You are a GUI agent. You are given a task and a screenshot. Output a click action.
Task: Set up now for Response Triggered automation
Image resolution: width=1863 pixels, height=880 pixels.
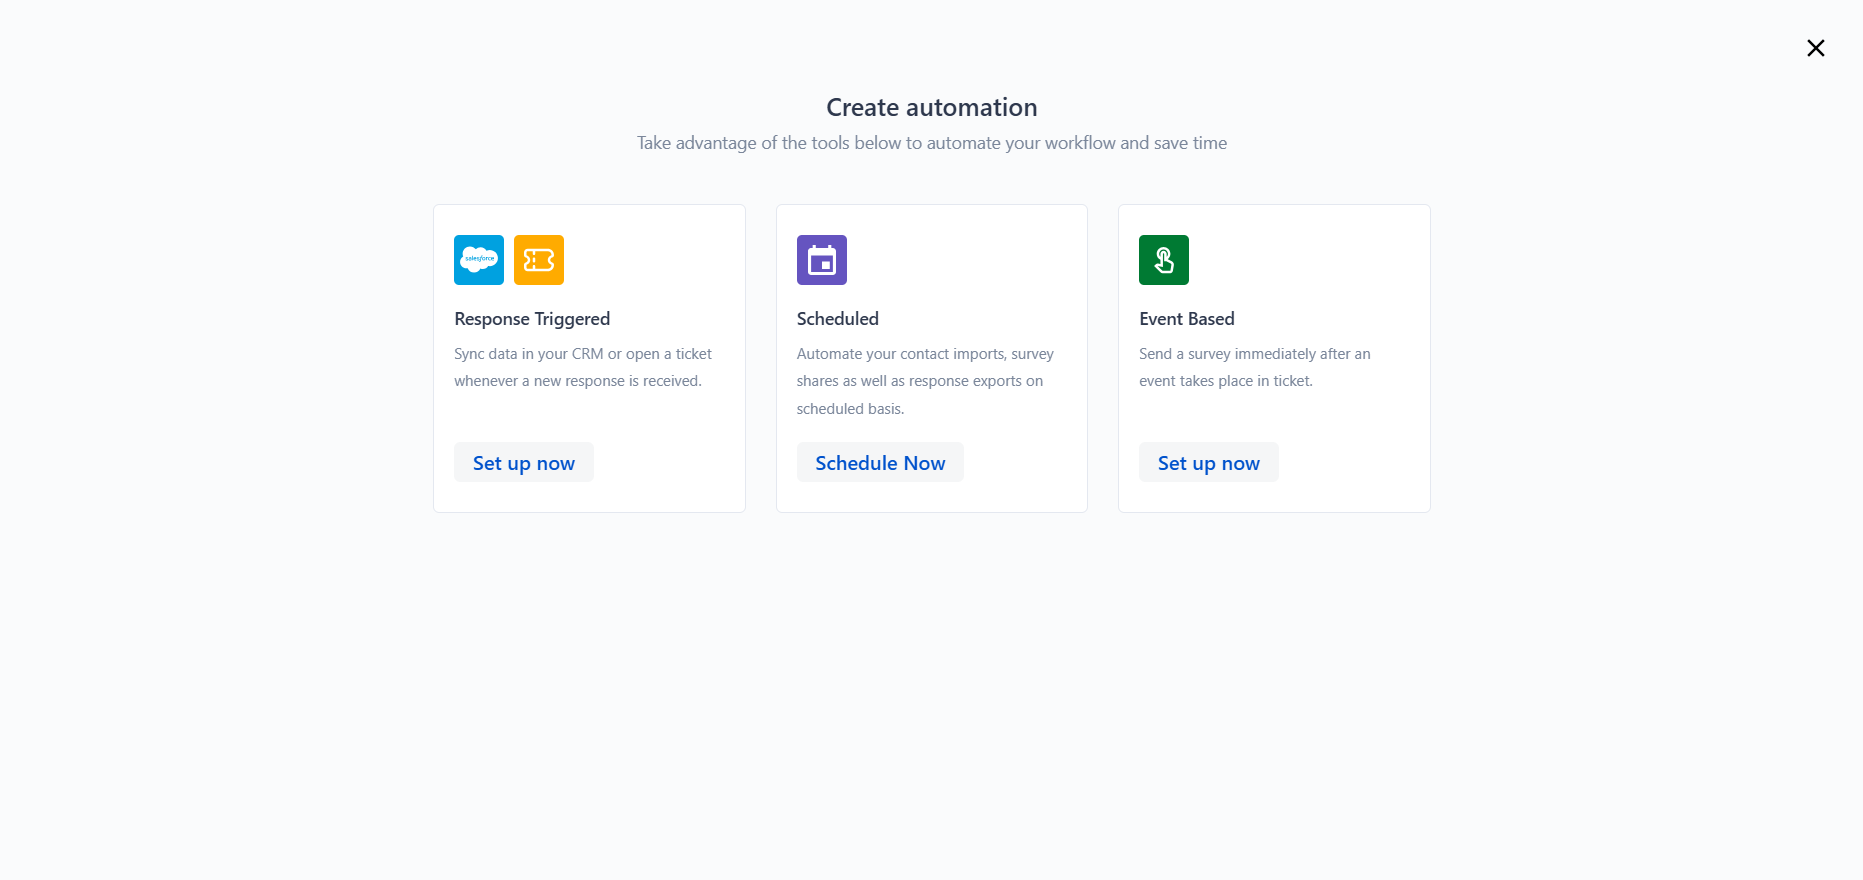(523, 463)
